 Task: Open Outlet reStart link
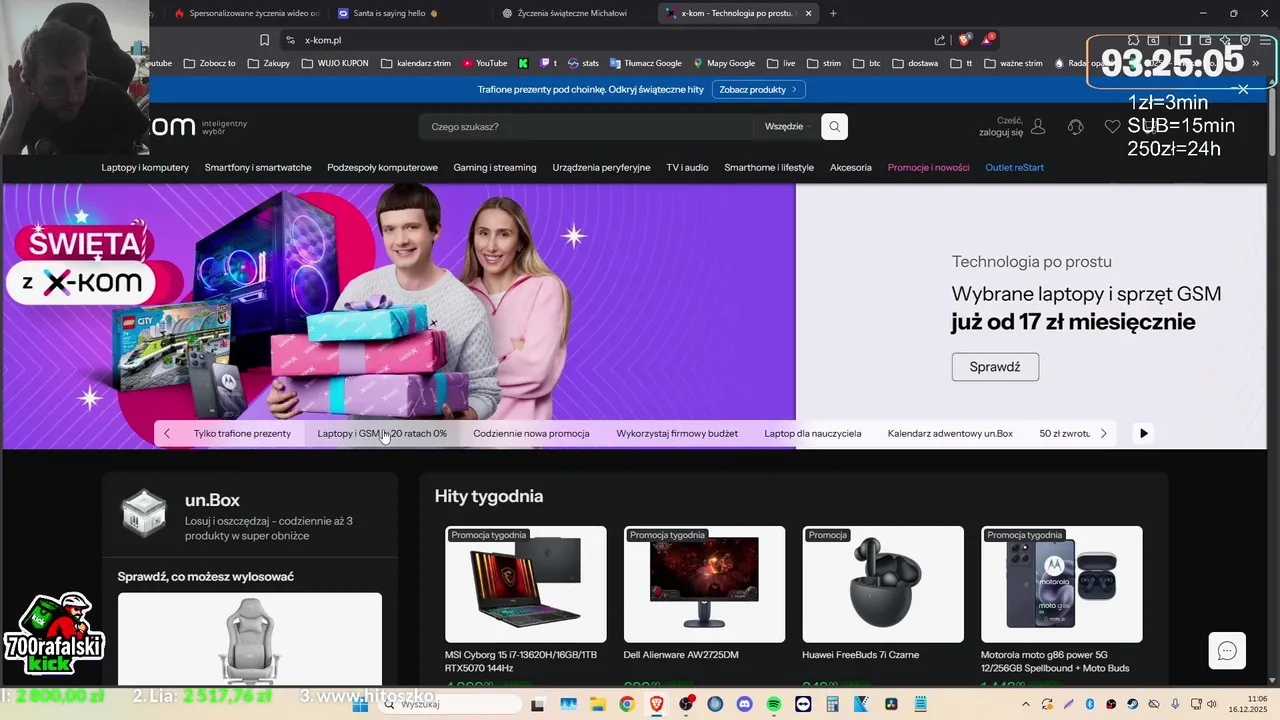(1014, 167)
